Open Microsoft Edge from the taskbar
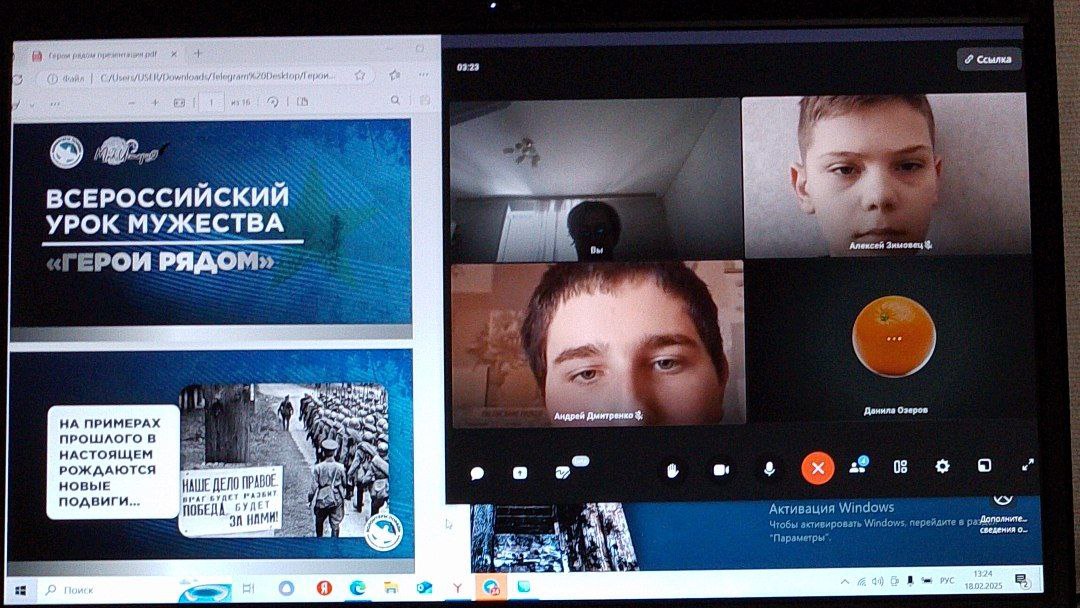 point(357,588)
